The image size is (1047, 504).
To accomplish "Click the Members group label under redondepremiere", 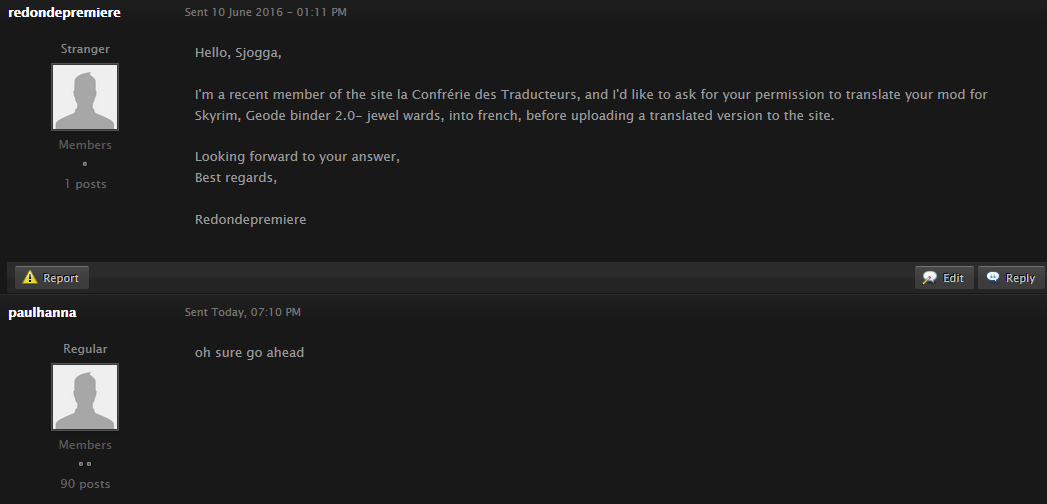I will click(x=85, y=145).
